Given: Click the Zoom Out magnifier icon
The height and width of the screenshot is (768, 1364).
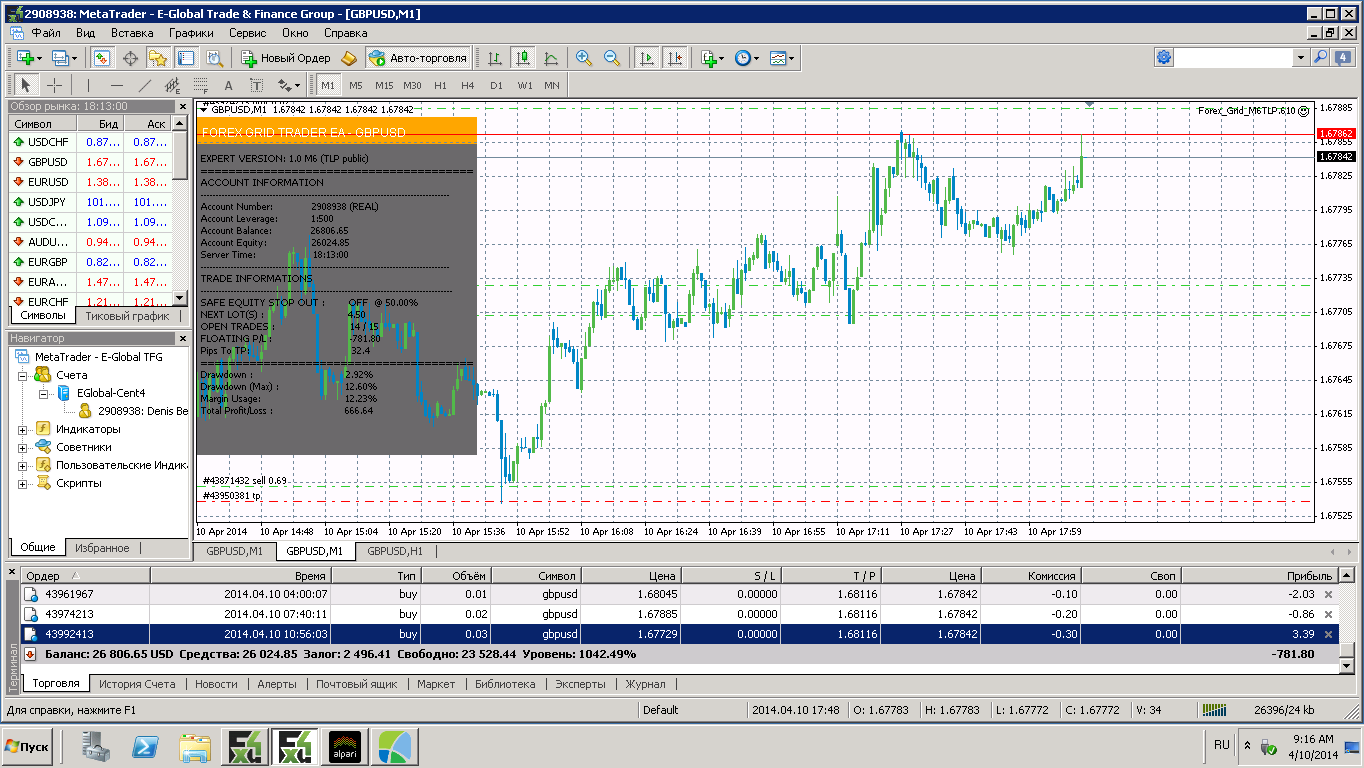Looking at the screenshot, I should click(612, 58).
